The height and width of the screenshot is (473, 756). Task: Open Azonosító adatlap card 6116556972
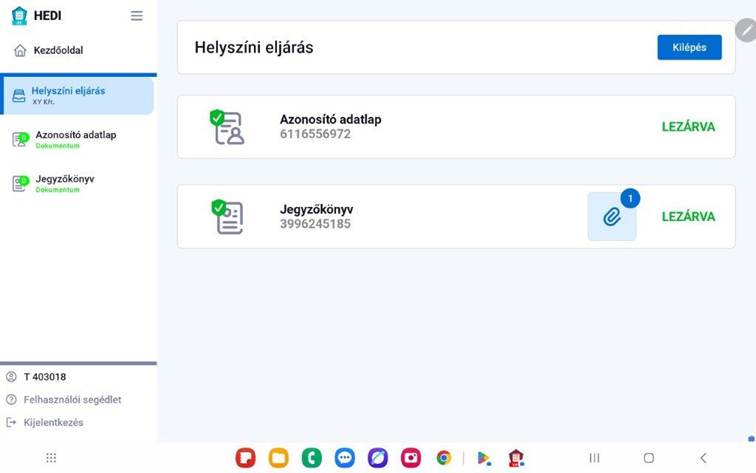point(330,127)
